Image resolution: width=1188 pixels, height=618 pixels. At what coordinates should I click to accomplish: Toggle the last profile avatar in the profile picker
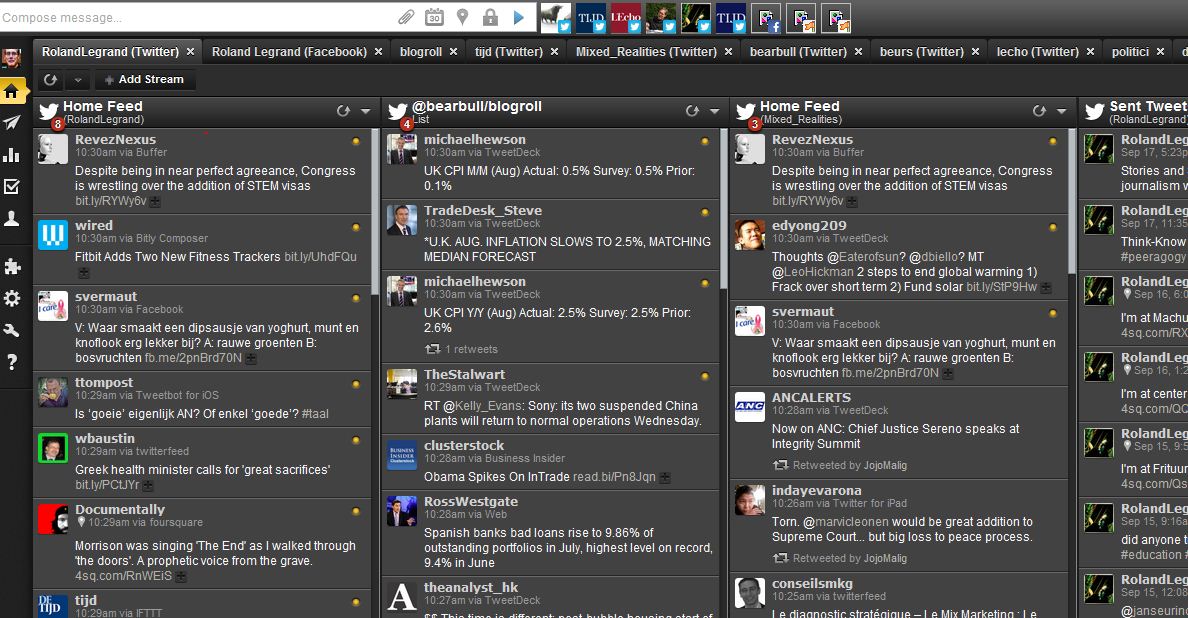coord(836,18)
